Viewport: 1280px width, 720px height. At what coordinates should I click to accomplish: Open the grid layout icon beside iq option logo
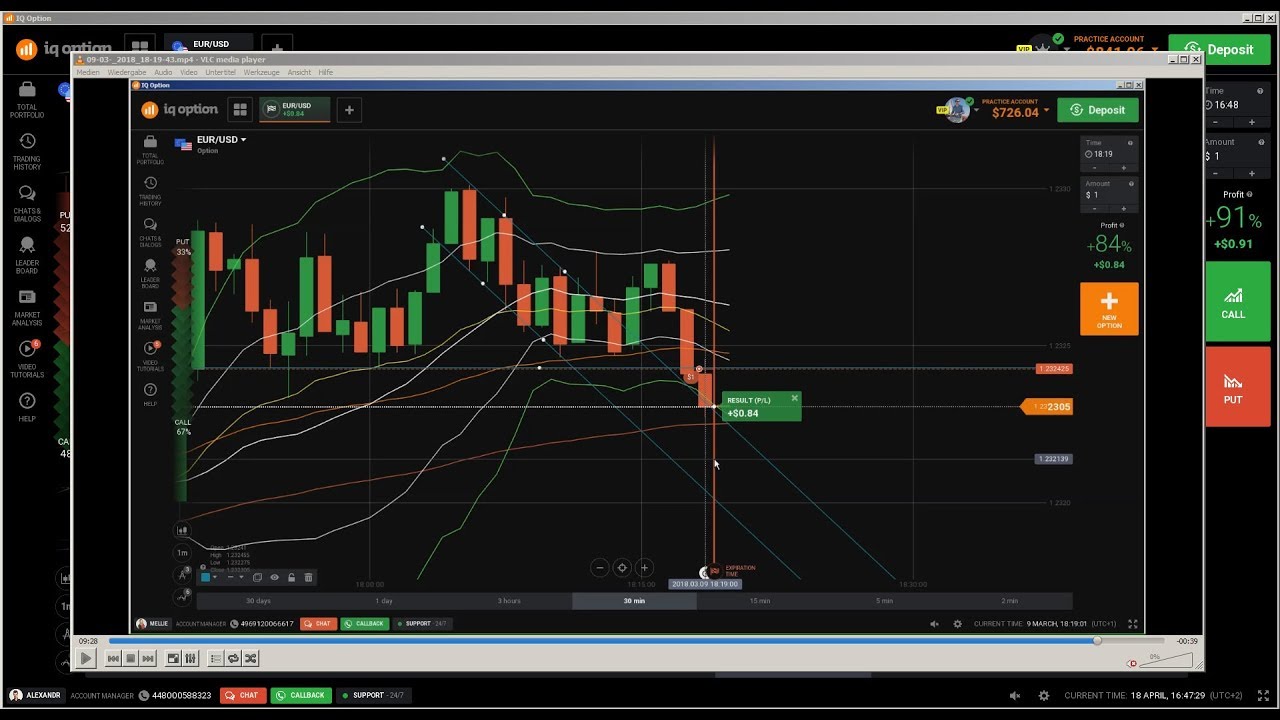point(240,109)
